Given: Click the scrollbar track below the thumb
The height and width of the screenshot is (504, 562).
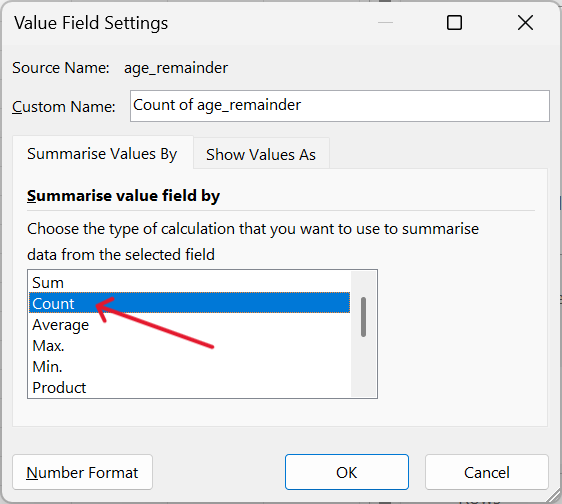Looking at the screenshot, I should point(363,366).
